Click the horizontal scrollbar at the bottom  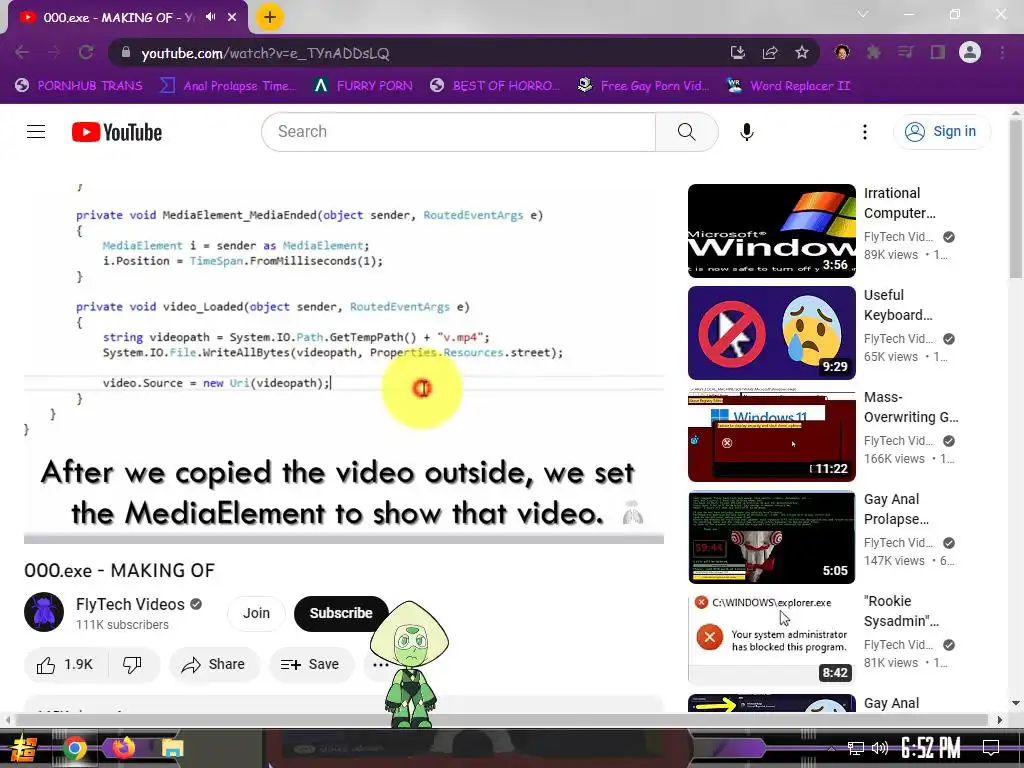tap(503, 720)
